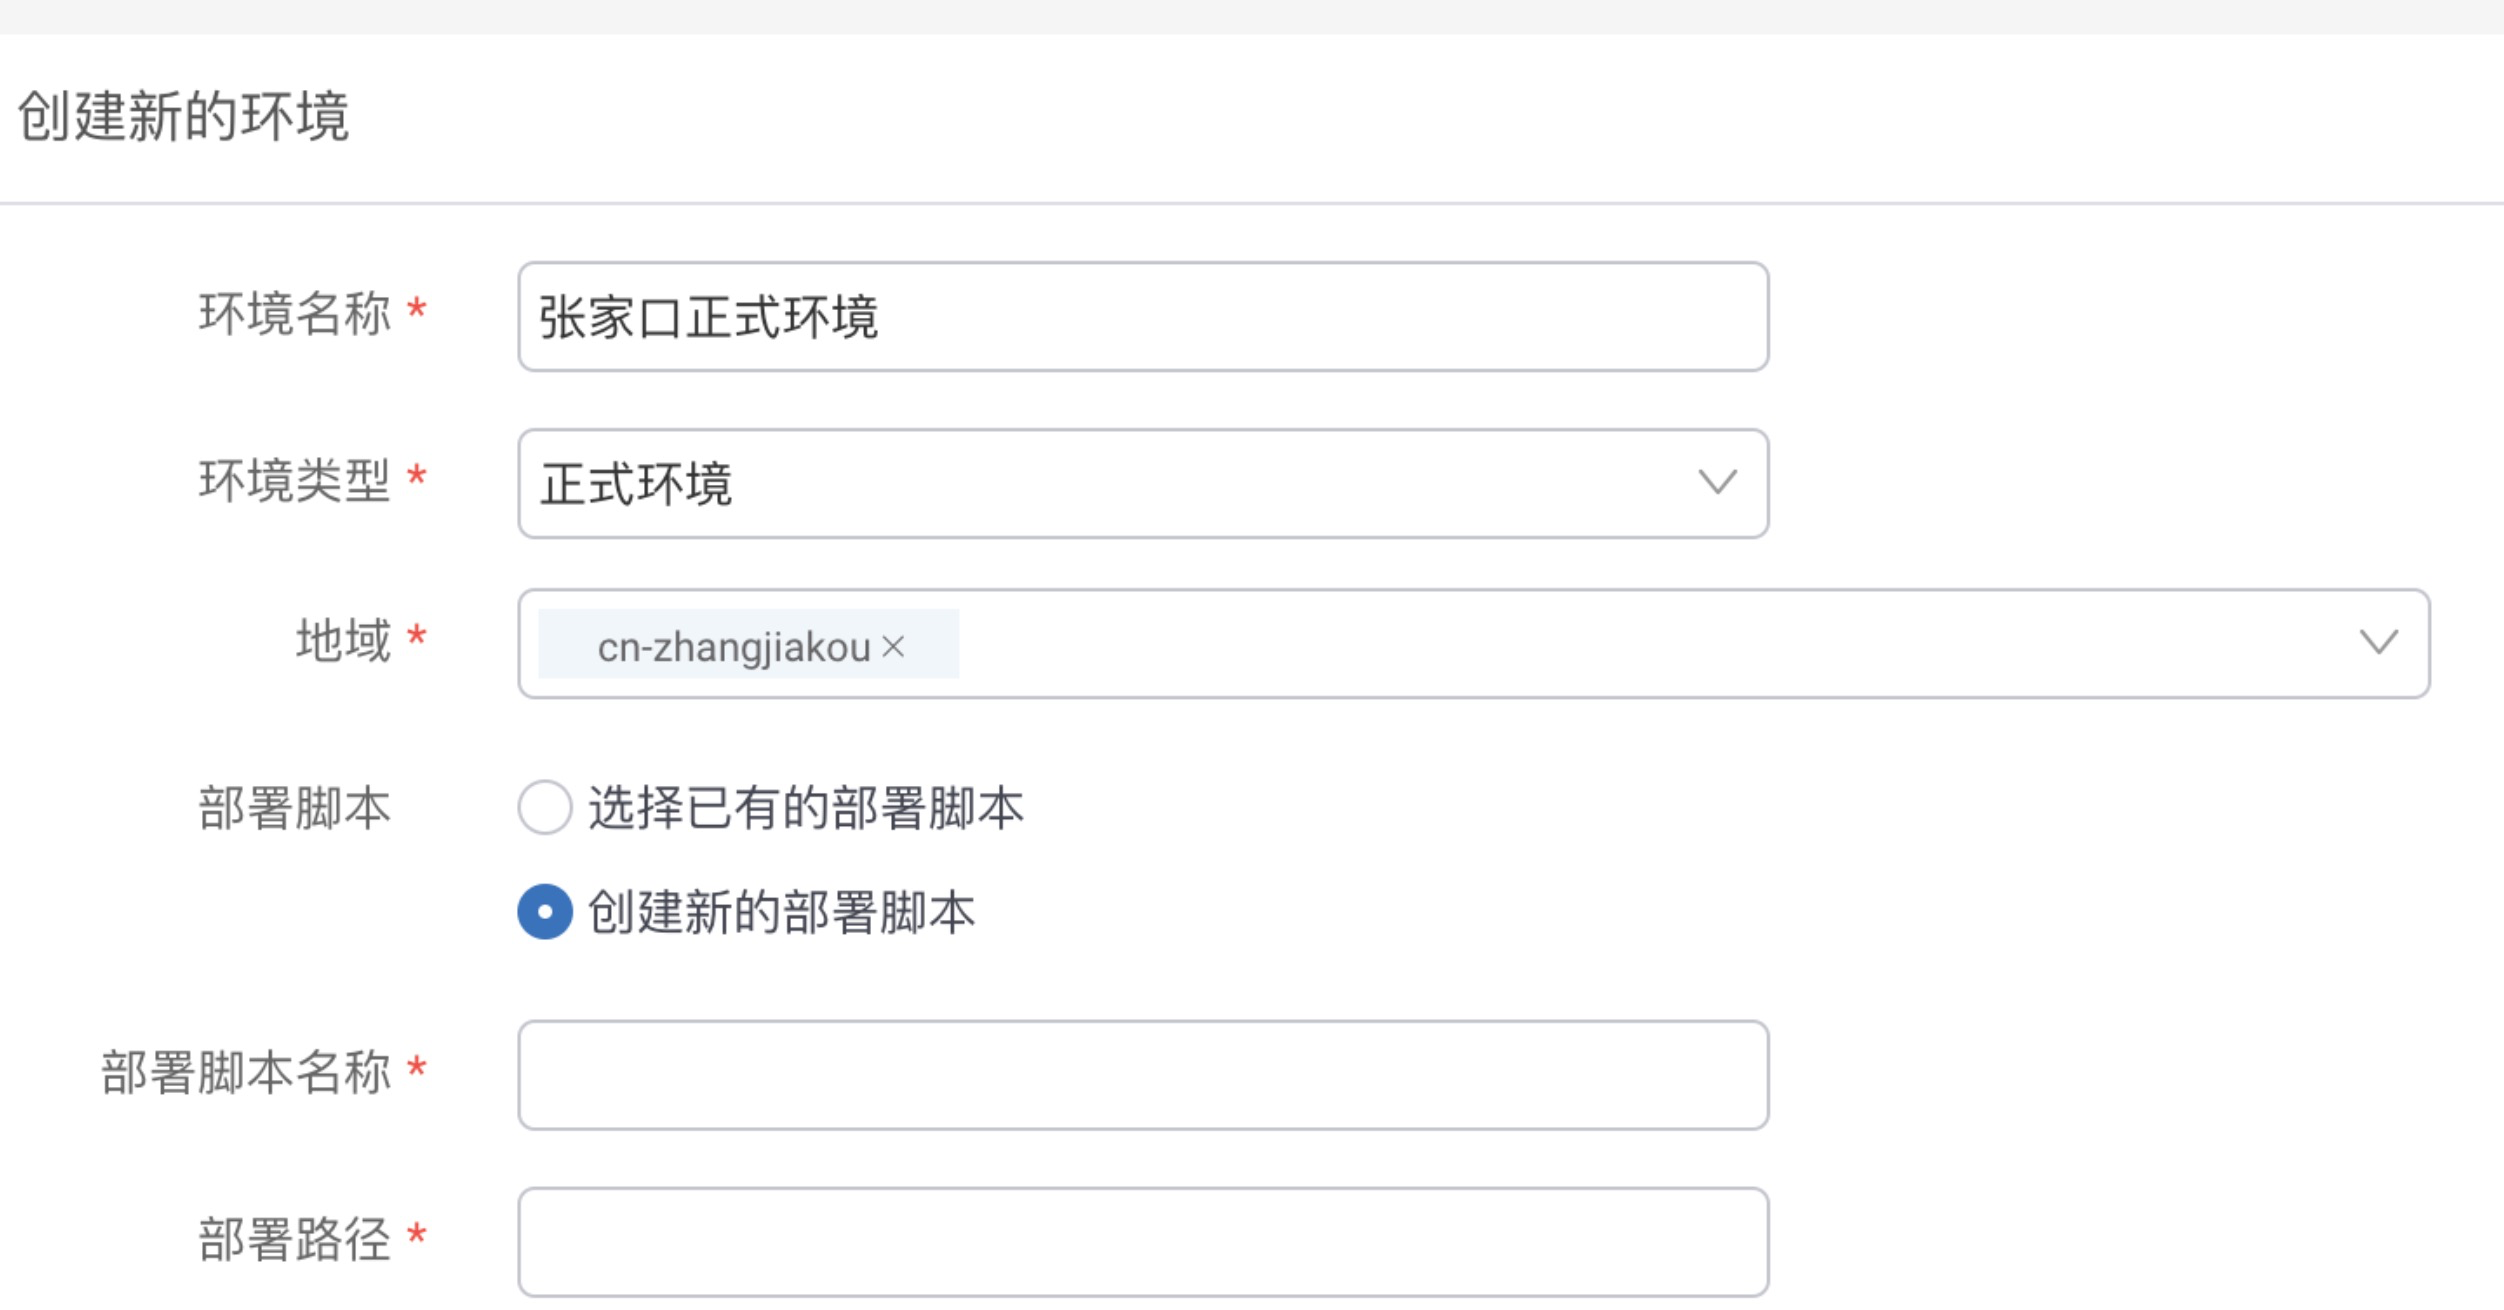
Task: Click the selected 正式环境 value text
Action: pos(637,484)
